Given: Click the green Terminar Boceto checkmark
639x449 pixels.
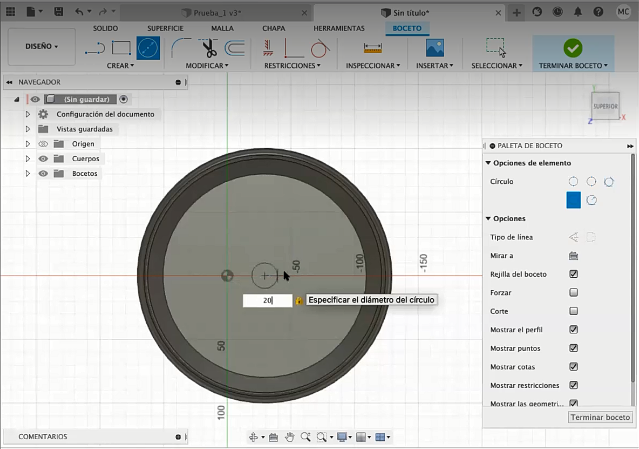Looking at the screenshot, I should click(x=573, y=47).
